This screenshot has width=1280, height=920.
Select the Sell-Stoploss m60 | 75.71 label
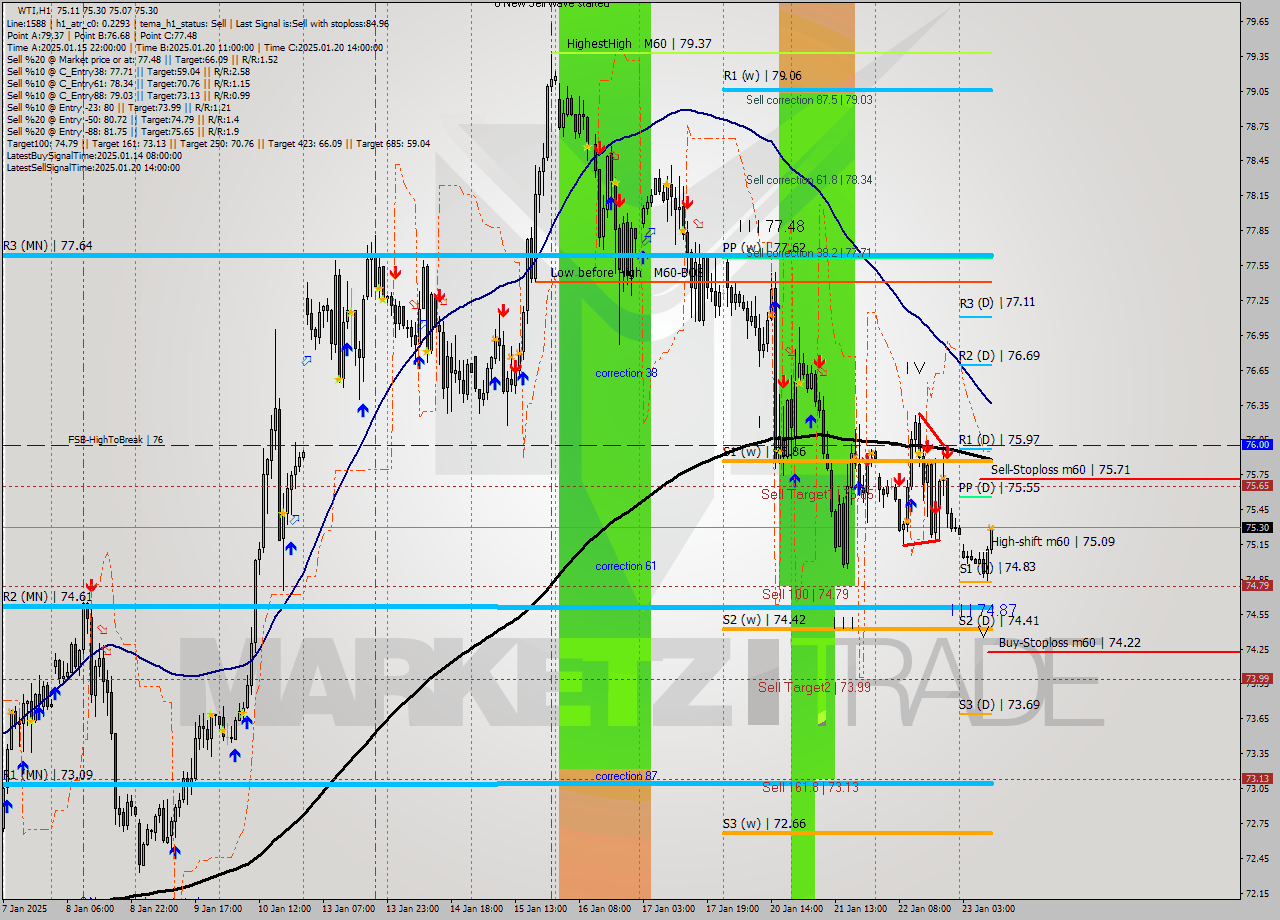(x=1061, y=469)
